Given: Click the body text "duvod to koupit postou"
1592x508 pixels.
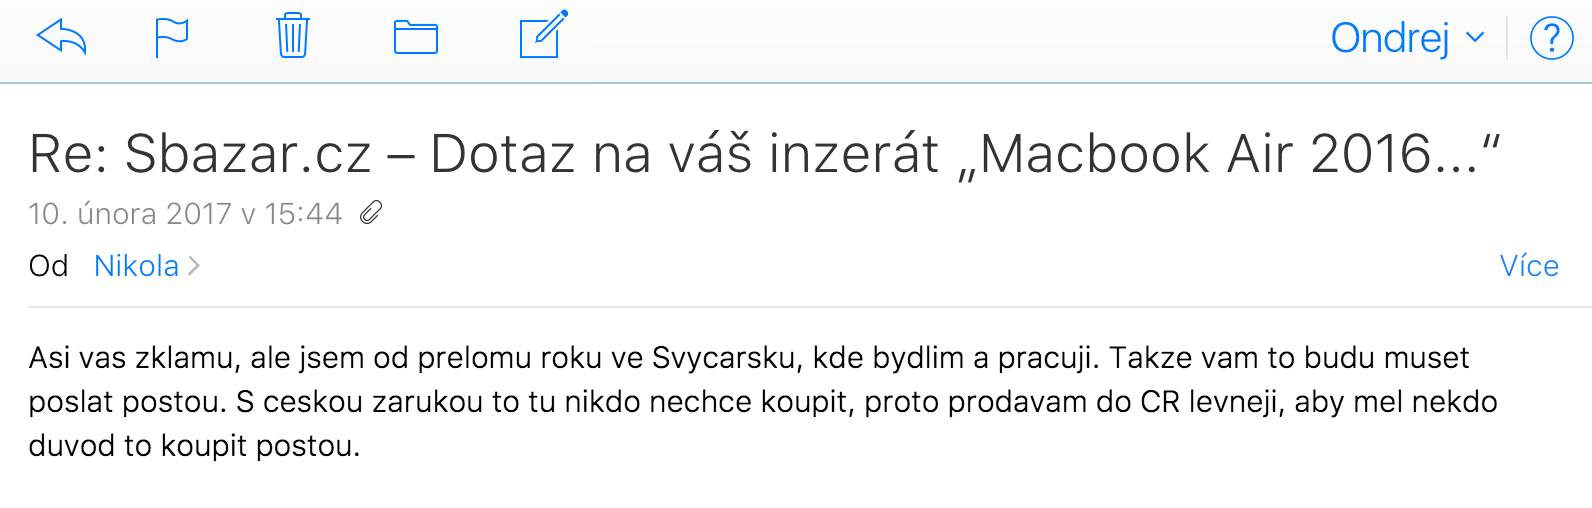Looking at the screenshot, I should click(x=193, y=446).
